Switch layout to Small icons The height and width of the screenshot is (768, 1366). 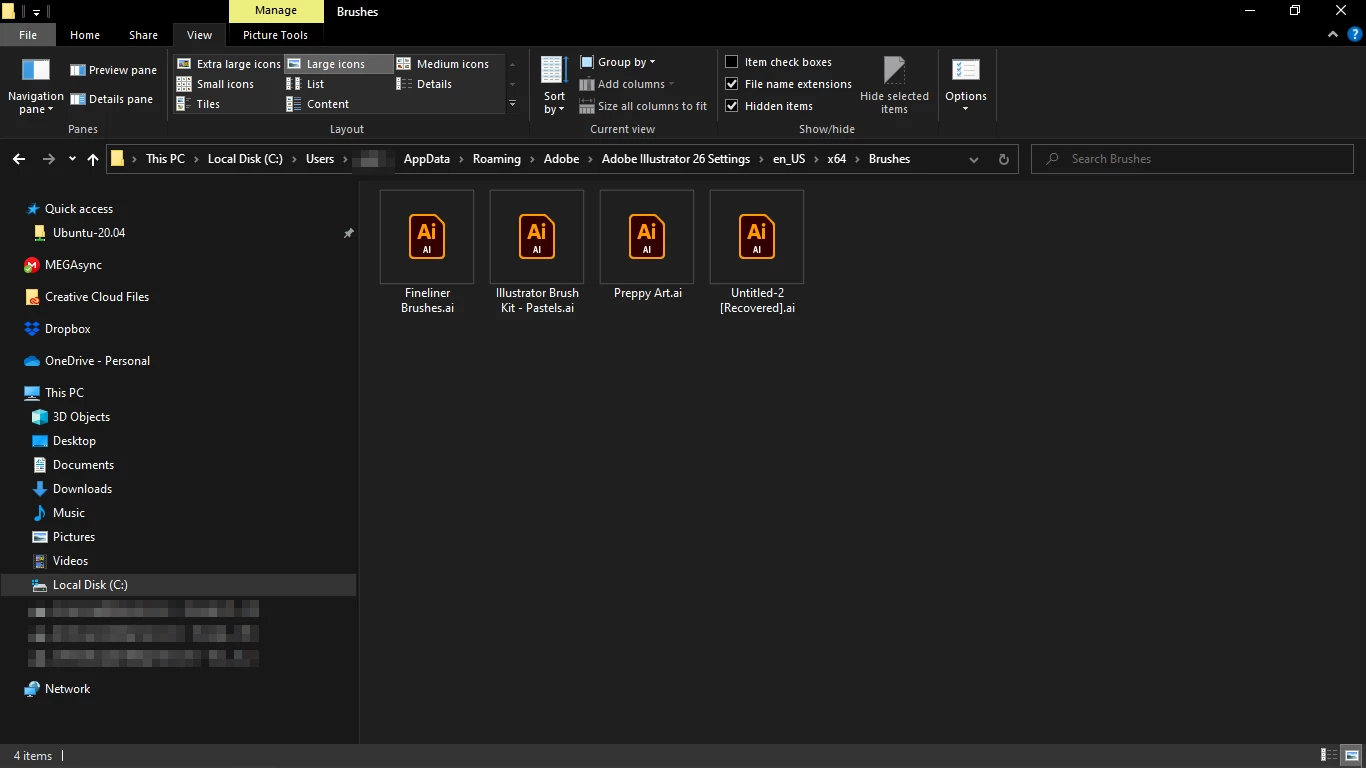pos(215,84)
